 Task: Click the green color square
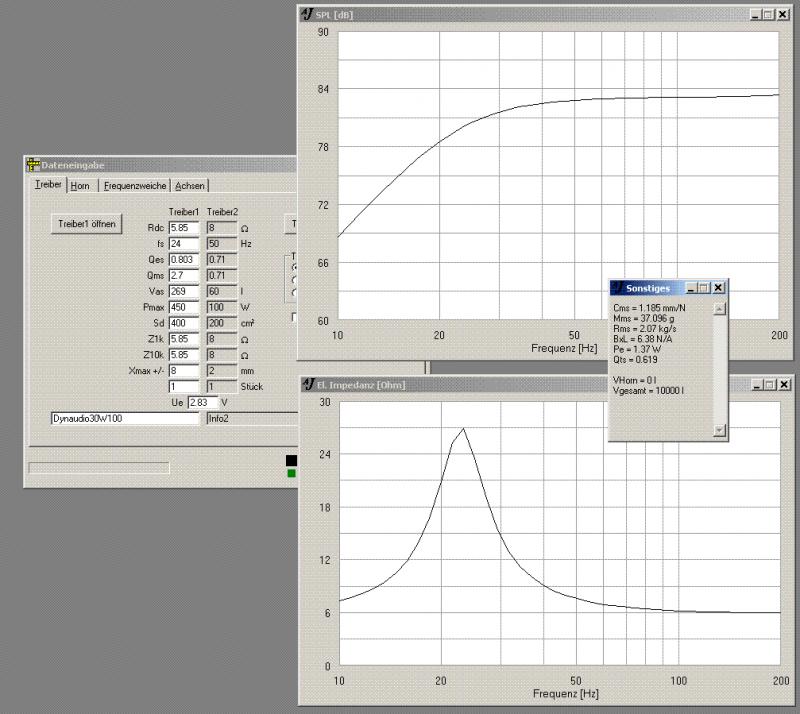point(291,473)
